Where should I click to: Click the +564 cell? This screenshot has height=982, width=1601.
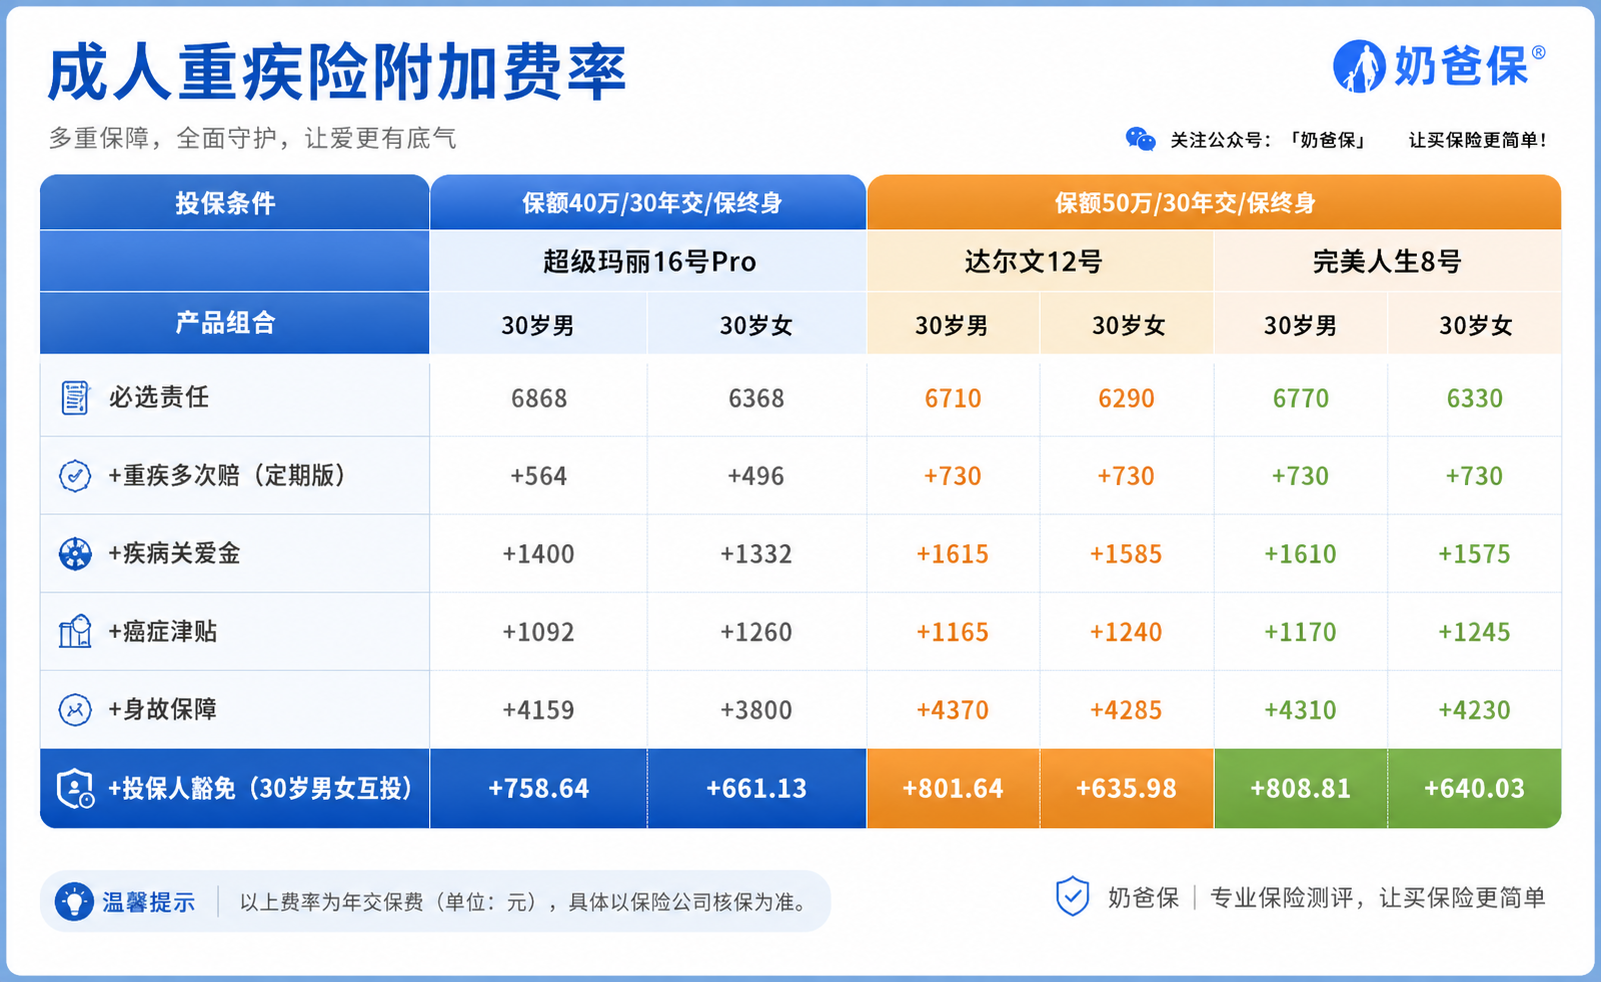click(539, 476)
